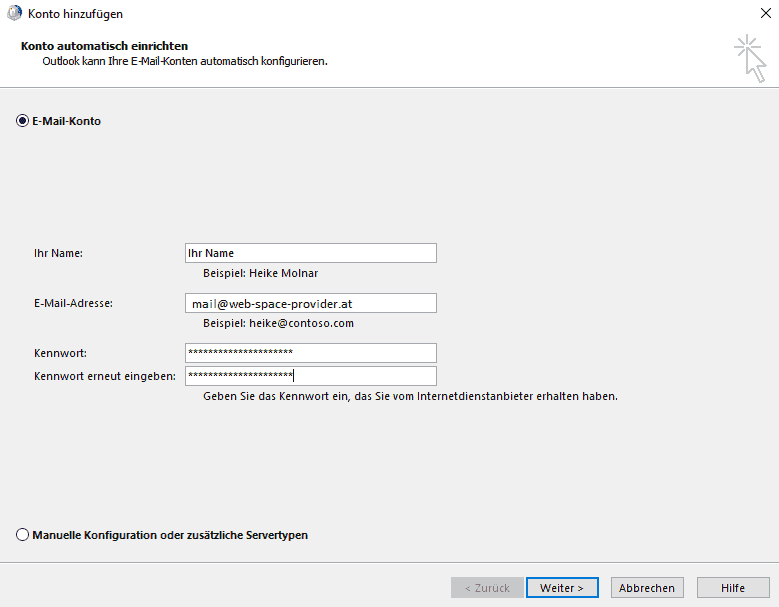The image size is (779, 607).
Task: Choose Manuelle Konfiguration oder zusätzliche Servertypen
Action: (x=23, y=535)
